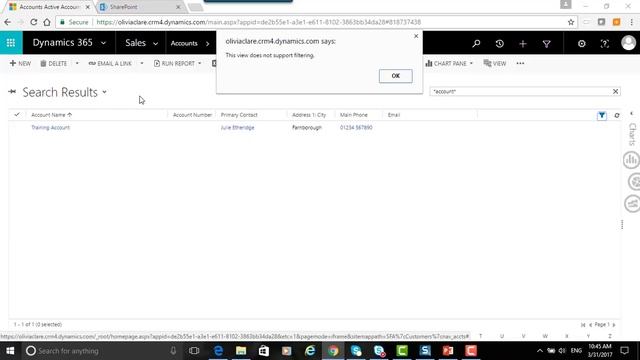Open the Run Report dropdown arrow
Image resolution: width=640 pixels, height=360 pixels.
[200, 63]
